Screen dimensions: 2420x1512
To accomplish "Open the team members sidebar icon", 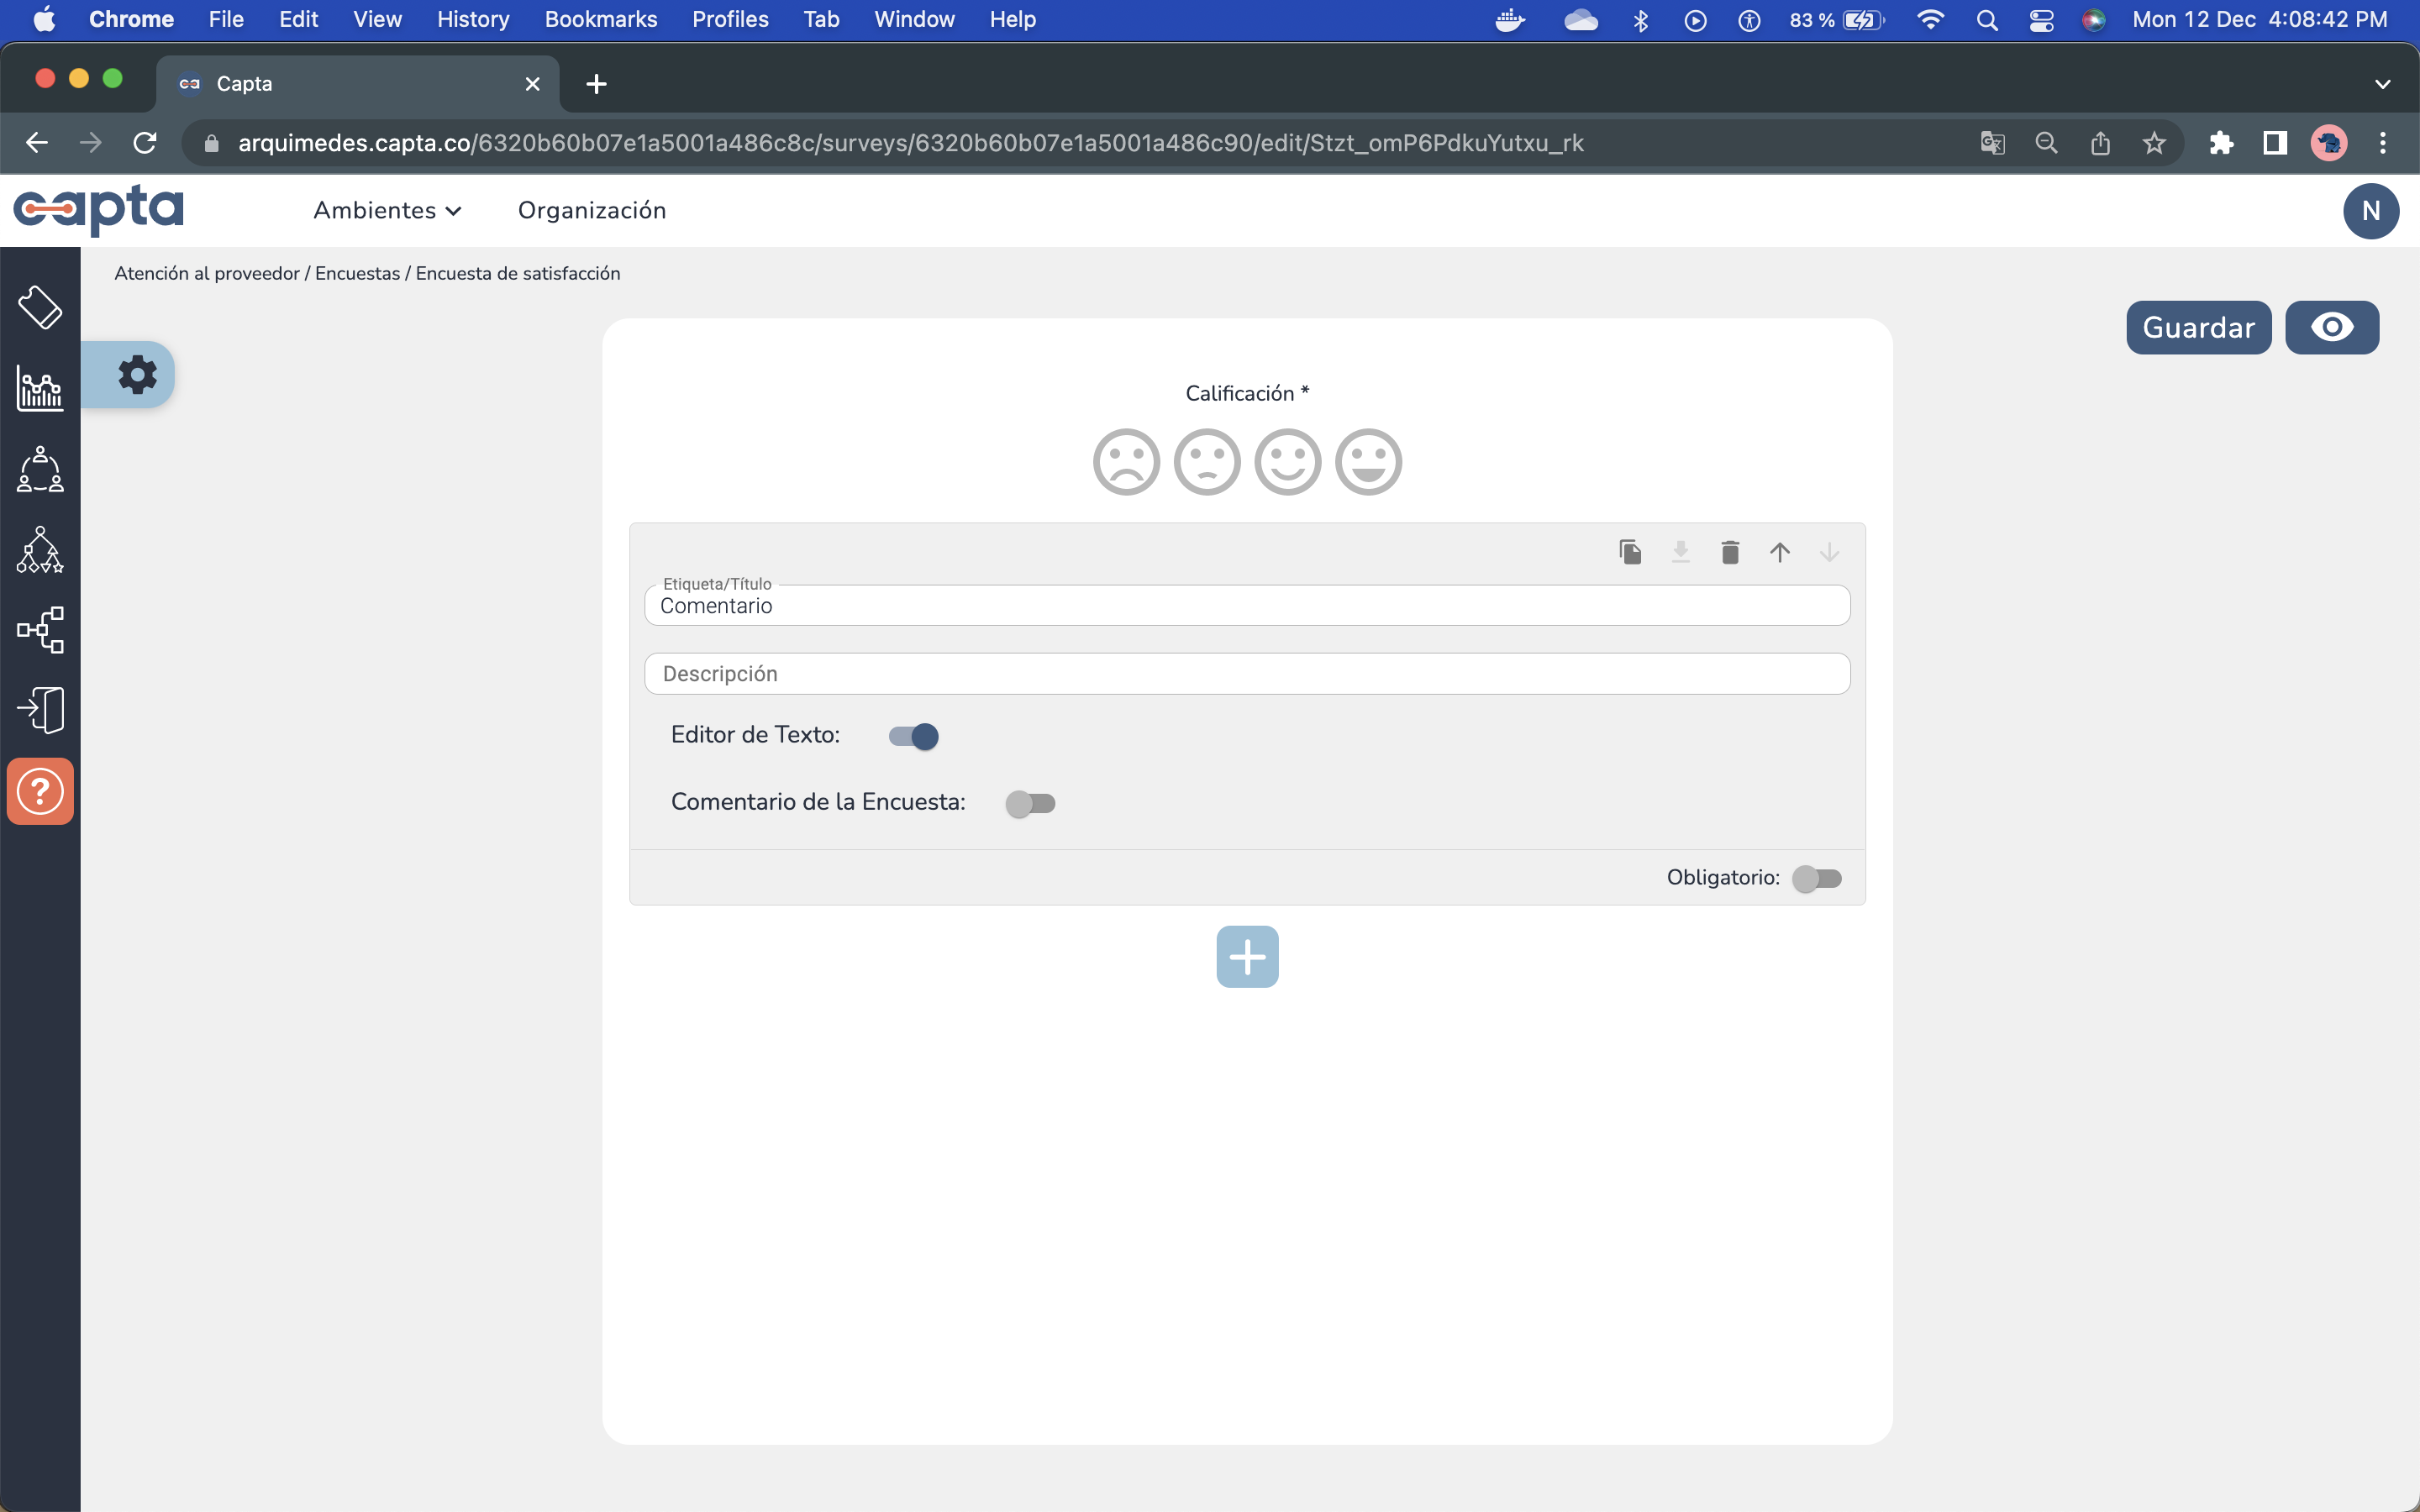I will pos(40,470).
